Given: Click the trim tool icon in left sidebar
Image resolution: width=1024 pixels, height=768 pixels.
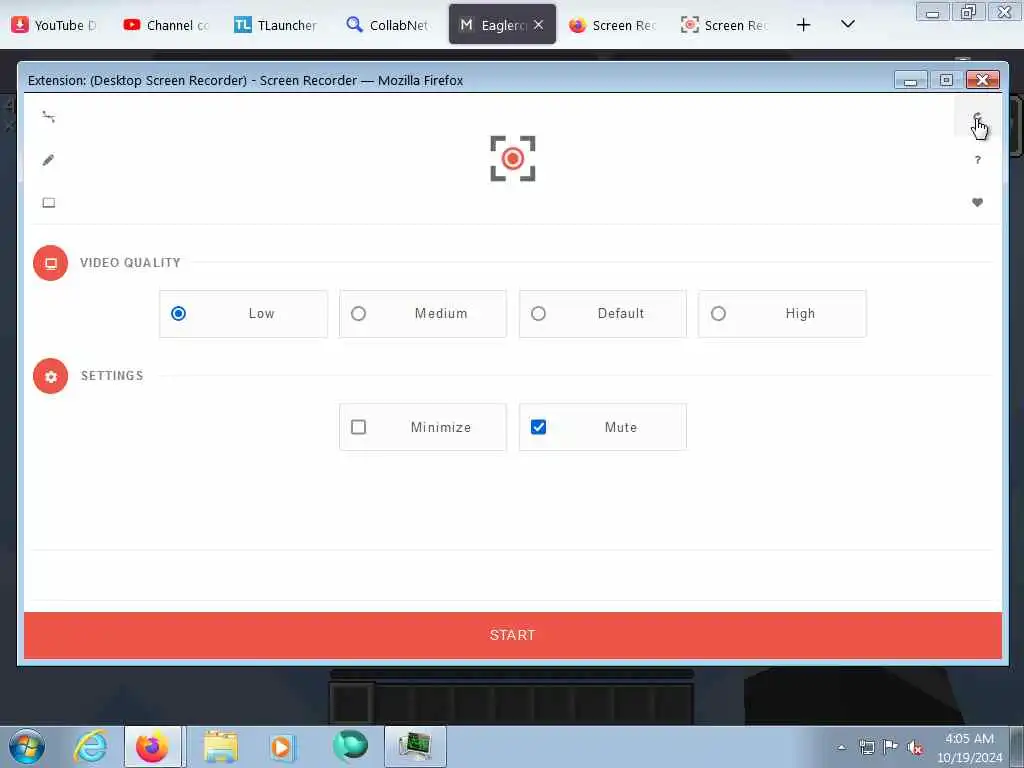Looking at the screenshot, I should [x=48, y=117].
